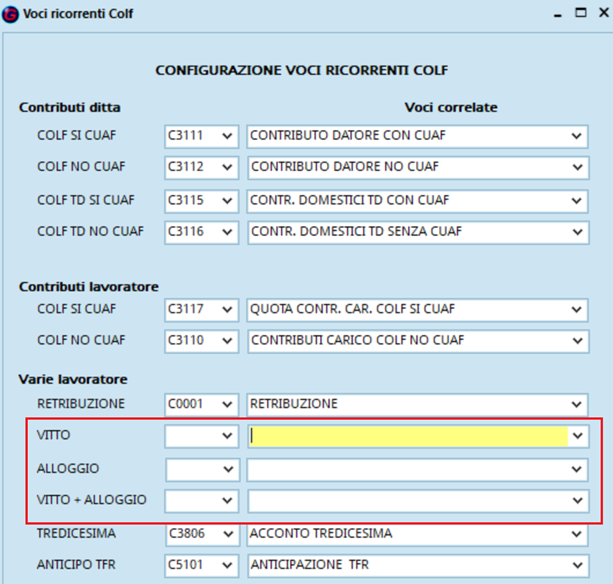Expand the CONTRIBUTO DATORE CON CUAF combo box
This screenshot has height=584, width=613.
(x=576, y=136)
